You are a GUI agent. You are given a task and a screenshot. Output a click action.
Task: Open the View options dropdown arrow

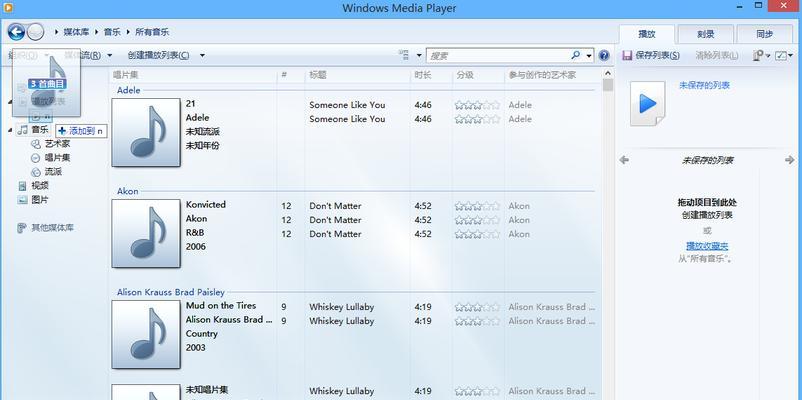coord(419,55)
